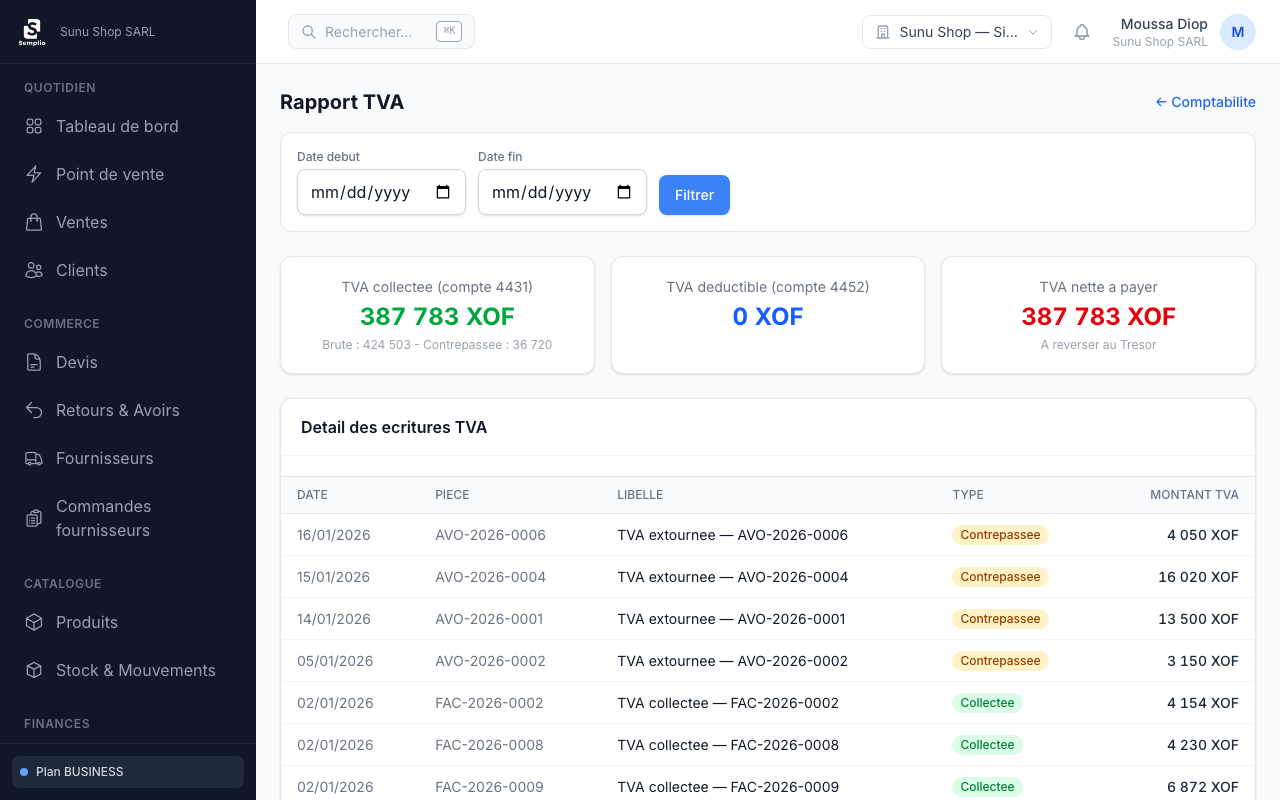Click the Plan BUSINESS badge
This screenshot has height=800, width=1280.
click(x=128, y=772)
